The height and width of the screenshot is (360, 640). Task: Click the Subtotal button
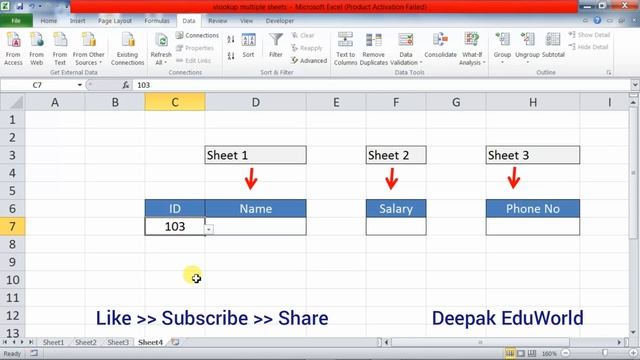pyautogui.click(x=553, y=46)
